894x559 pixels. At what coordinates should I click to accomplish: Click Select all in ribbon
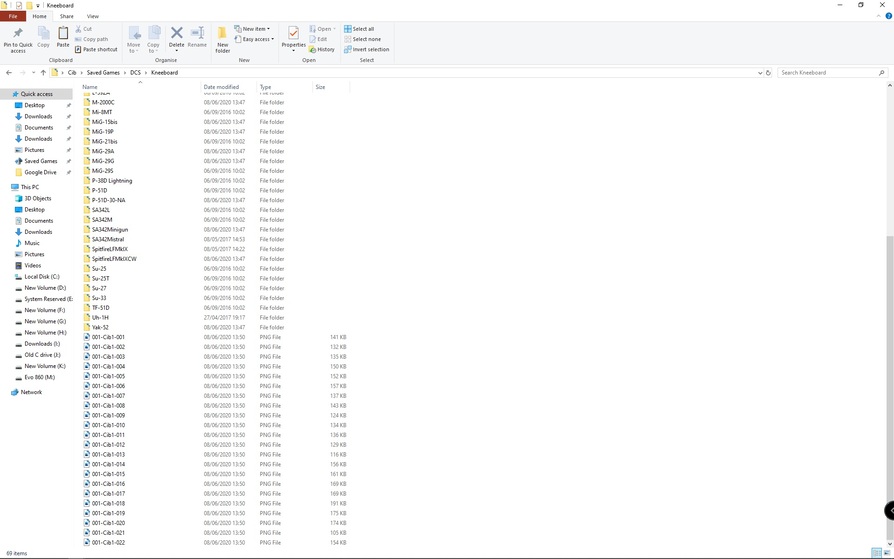pyautogui.click(x=359, y=29)
